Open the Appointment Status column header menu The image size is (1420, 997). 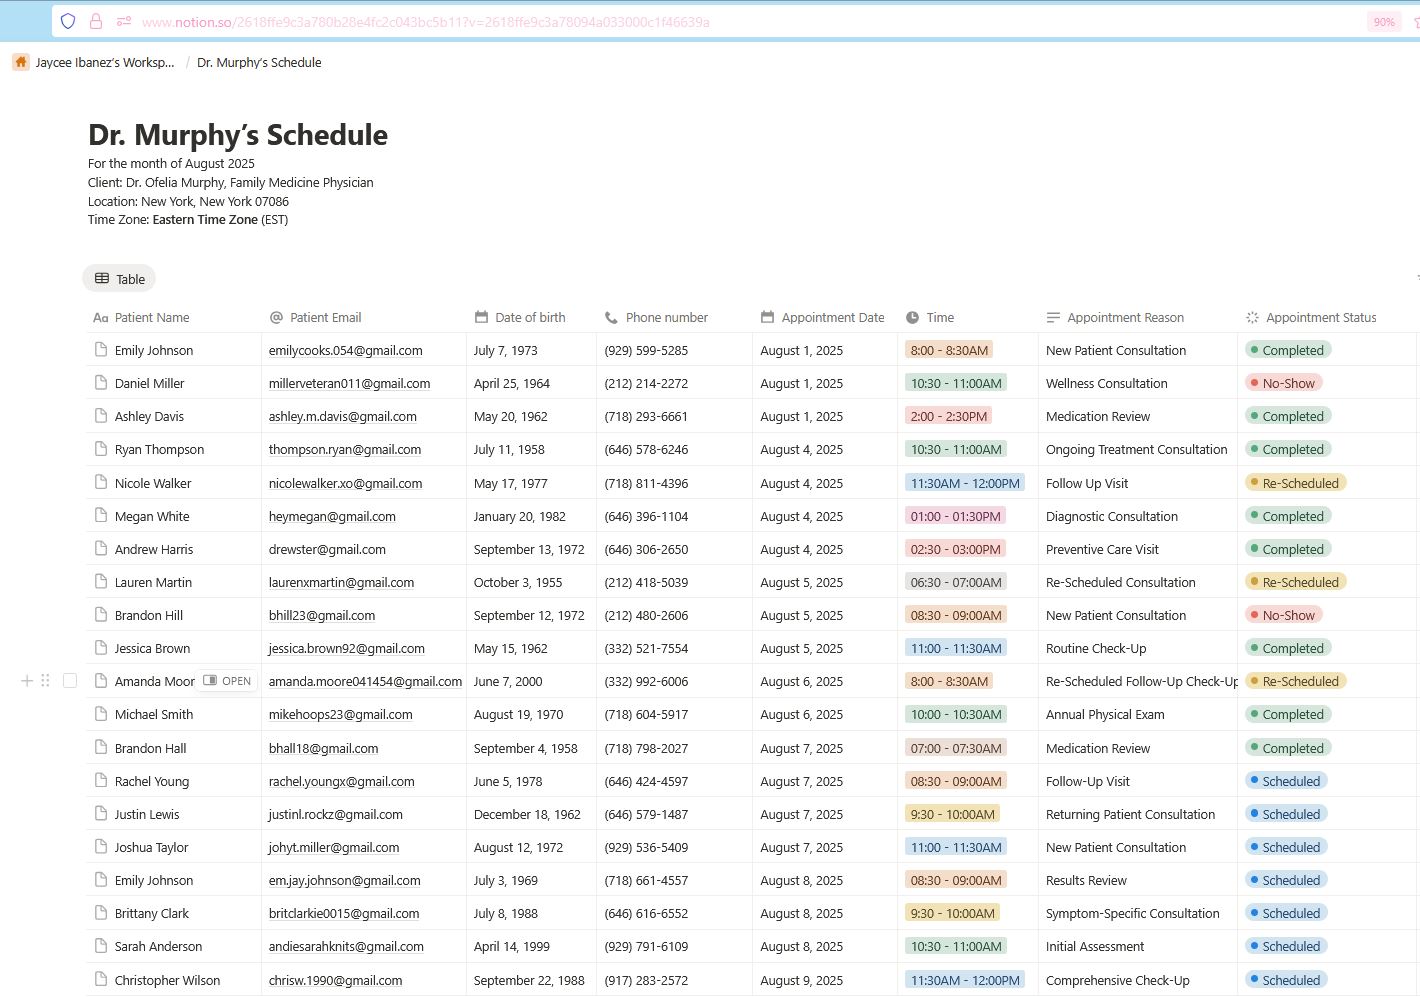(x=1327, y=317)
